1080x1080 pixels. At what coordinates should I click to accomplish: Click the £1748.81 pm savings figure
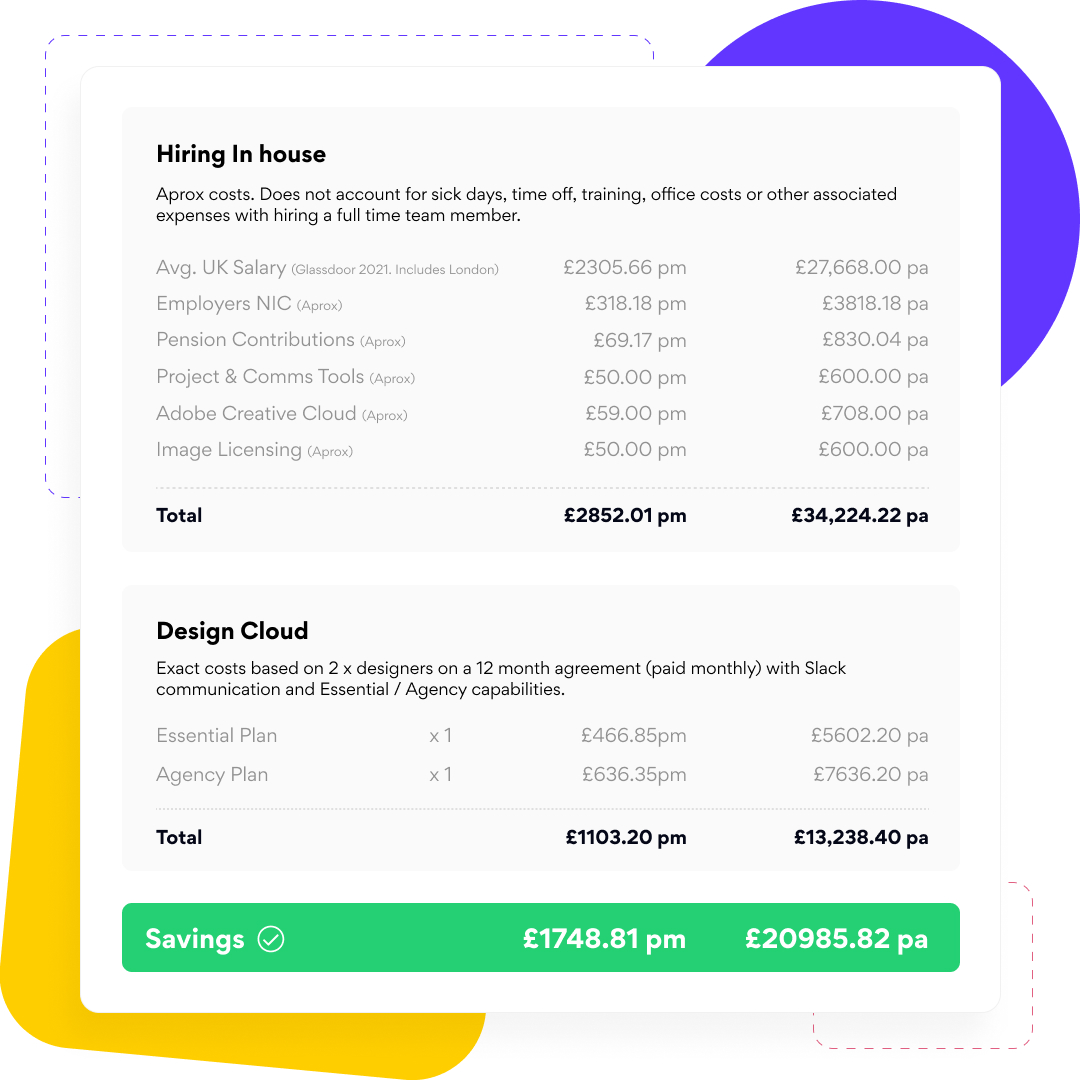(x=604, y=939)
